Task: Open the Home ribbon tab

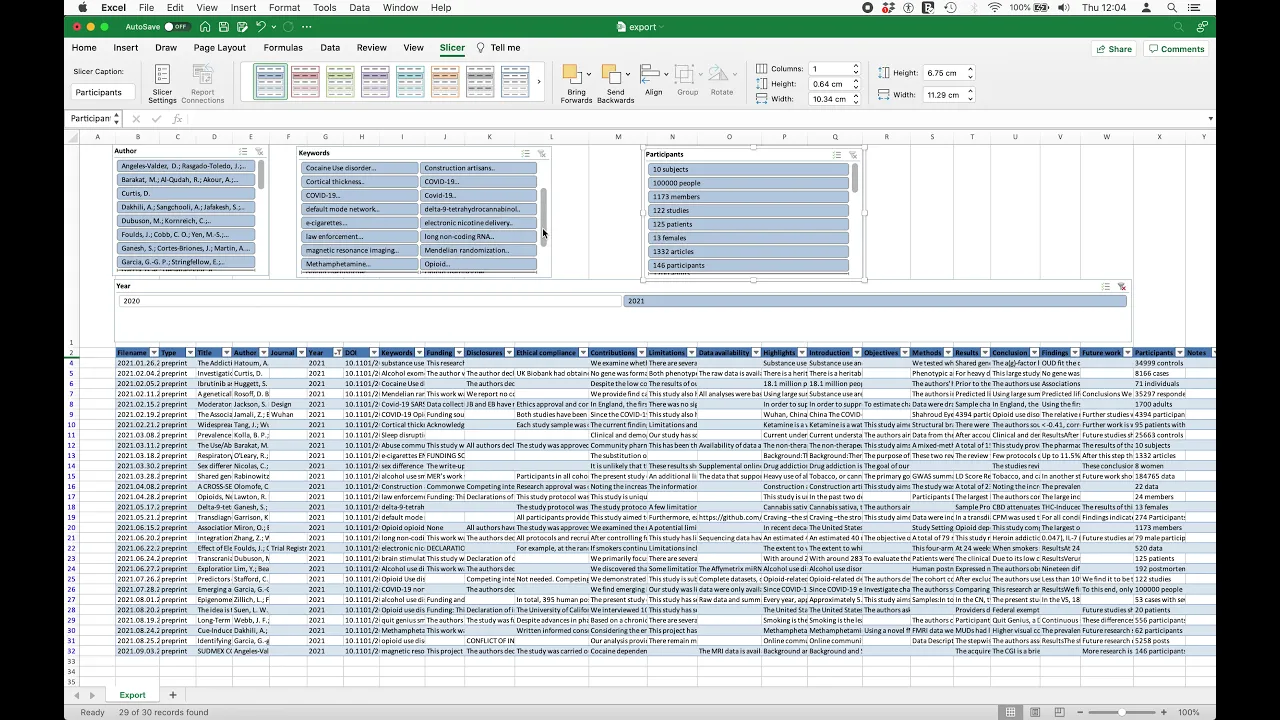Action: [x=84, y=48]
